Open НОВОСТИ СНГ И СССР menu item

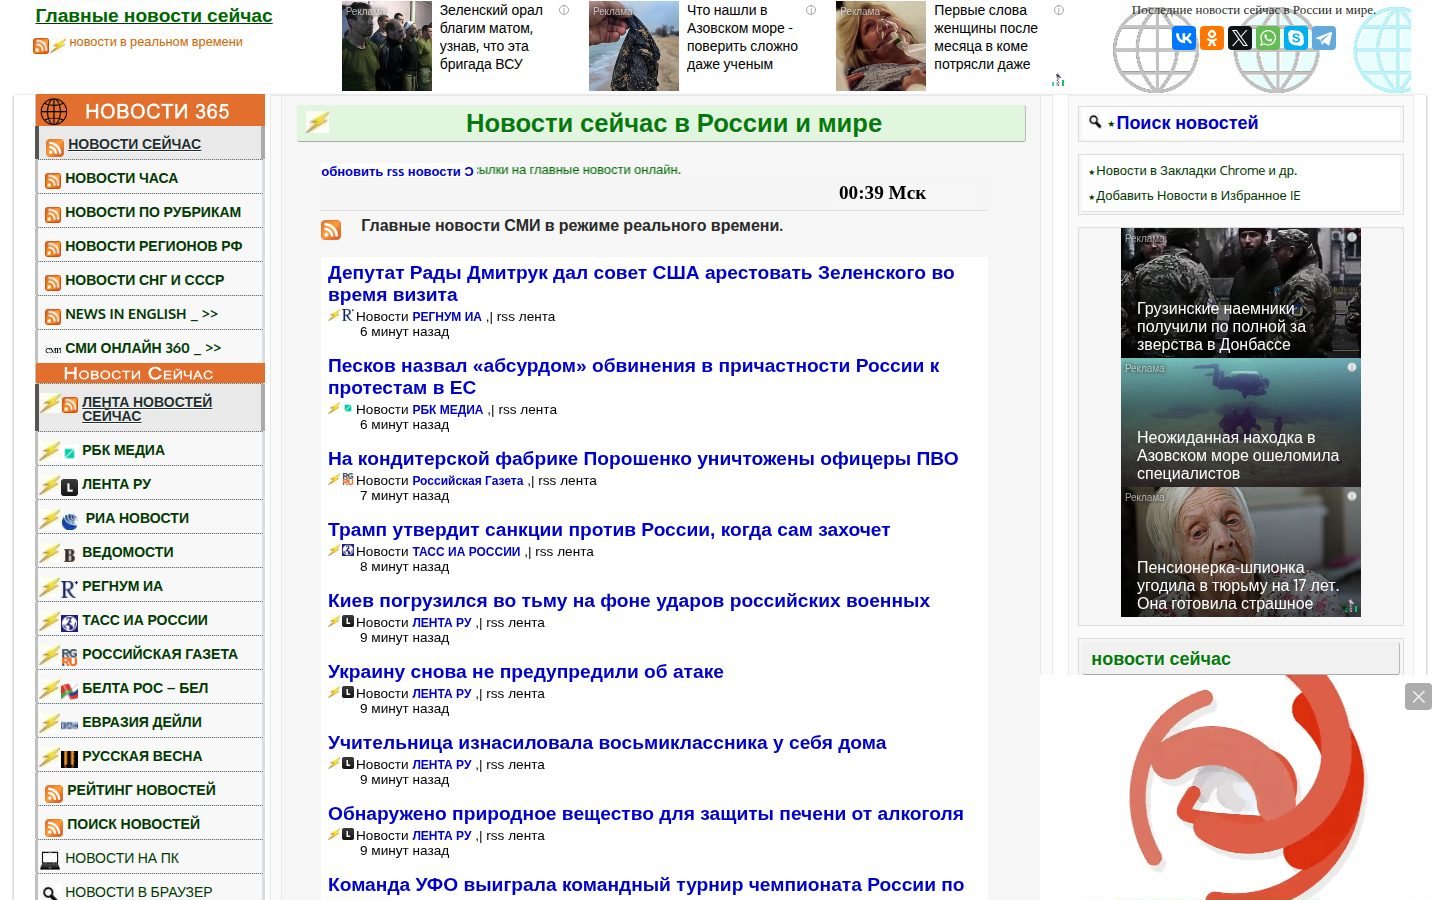pos(144,280)
